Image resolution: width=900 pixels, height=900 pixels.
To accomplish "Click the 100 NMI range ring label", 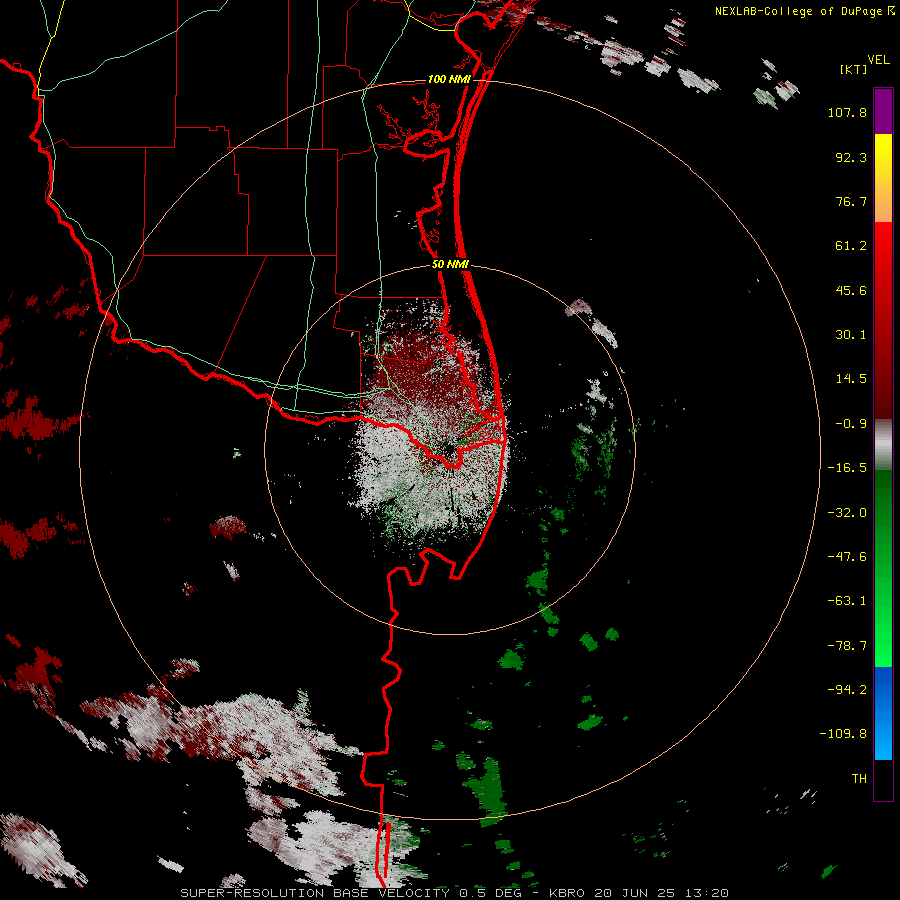I will pyautogui.click(x=449, y=79).
